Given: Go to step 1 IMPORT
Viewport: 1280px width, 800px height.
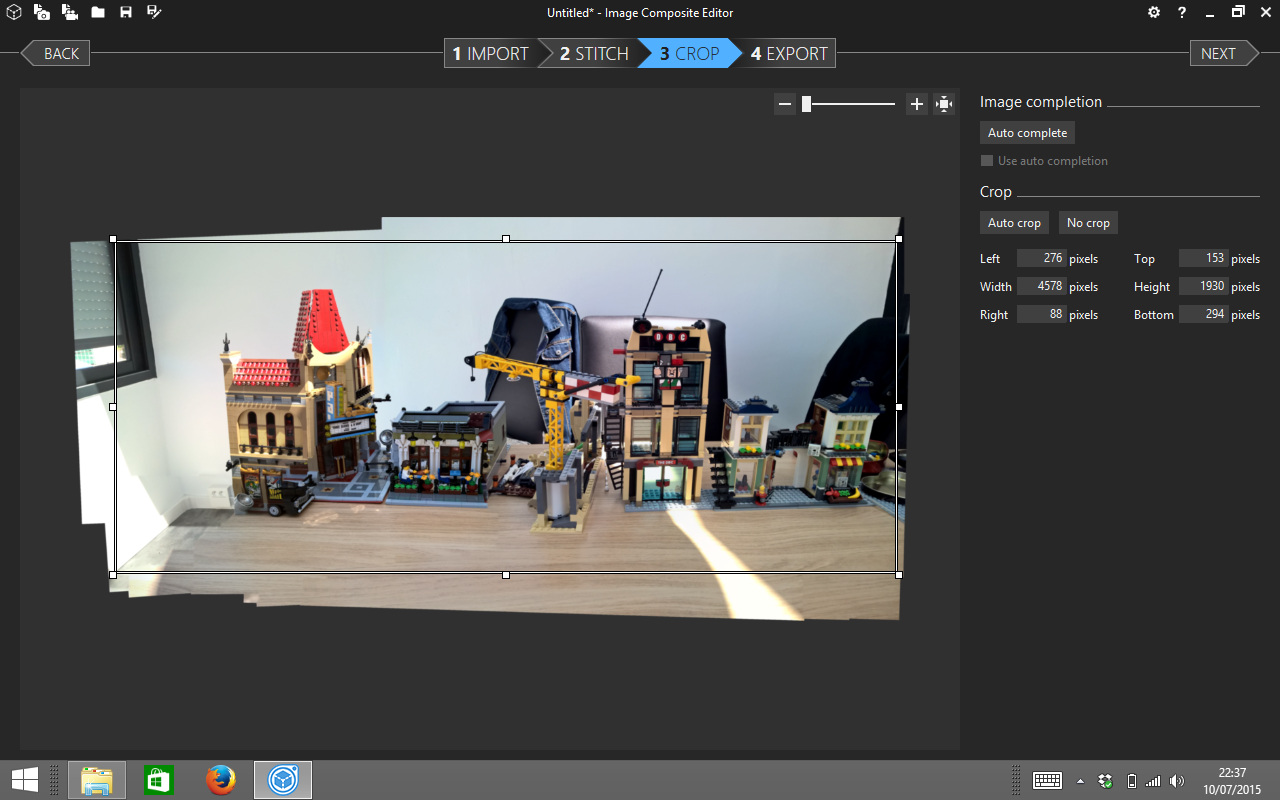Looking at the screenshot, I should (x=491, y=54).
